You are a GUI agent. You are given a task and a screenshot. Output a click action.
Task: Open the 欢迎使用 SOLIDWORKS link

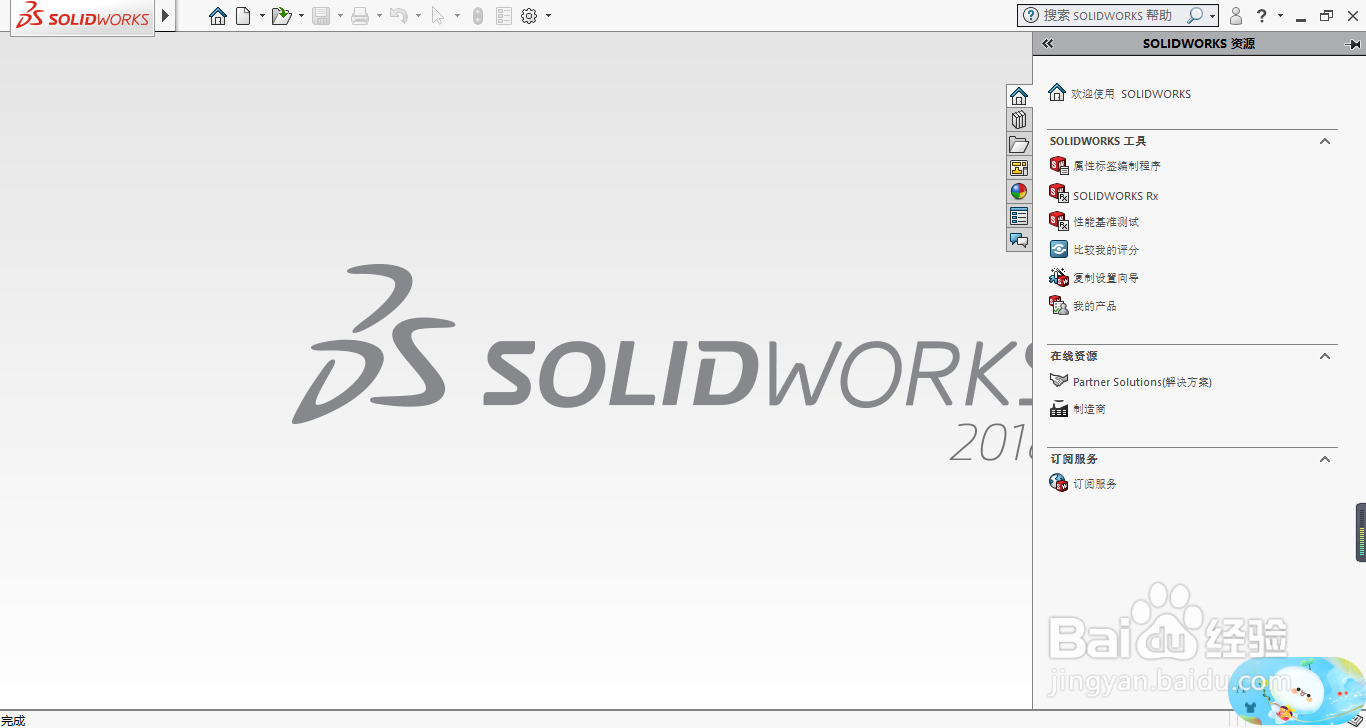pyautogui.click(x=1119, y=93)
